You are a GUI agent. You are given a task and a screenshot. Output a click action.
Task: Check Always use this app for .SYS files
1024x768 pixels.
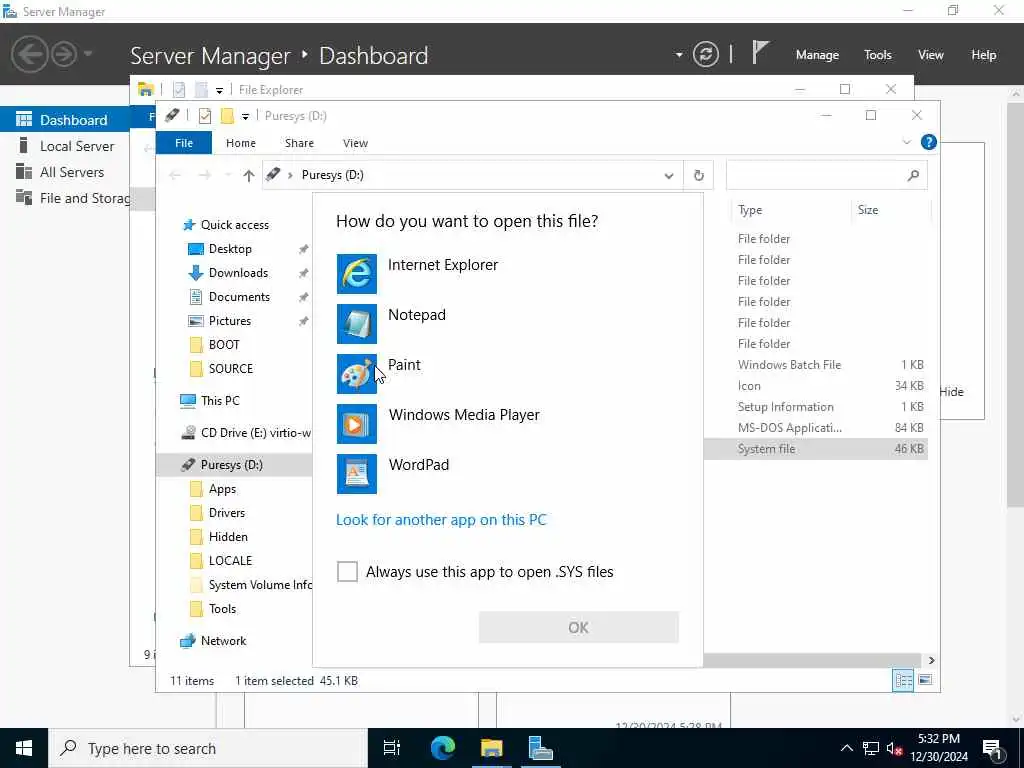click(347, 571)
